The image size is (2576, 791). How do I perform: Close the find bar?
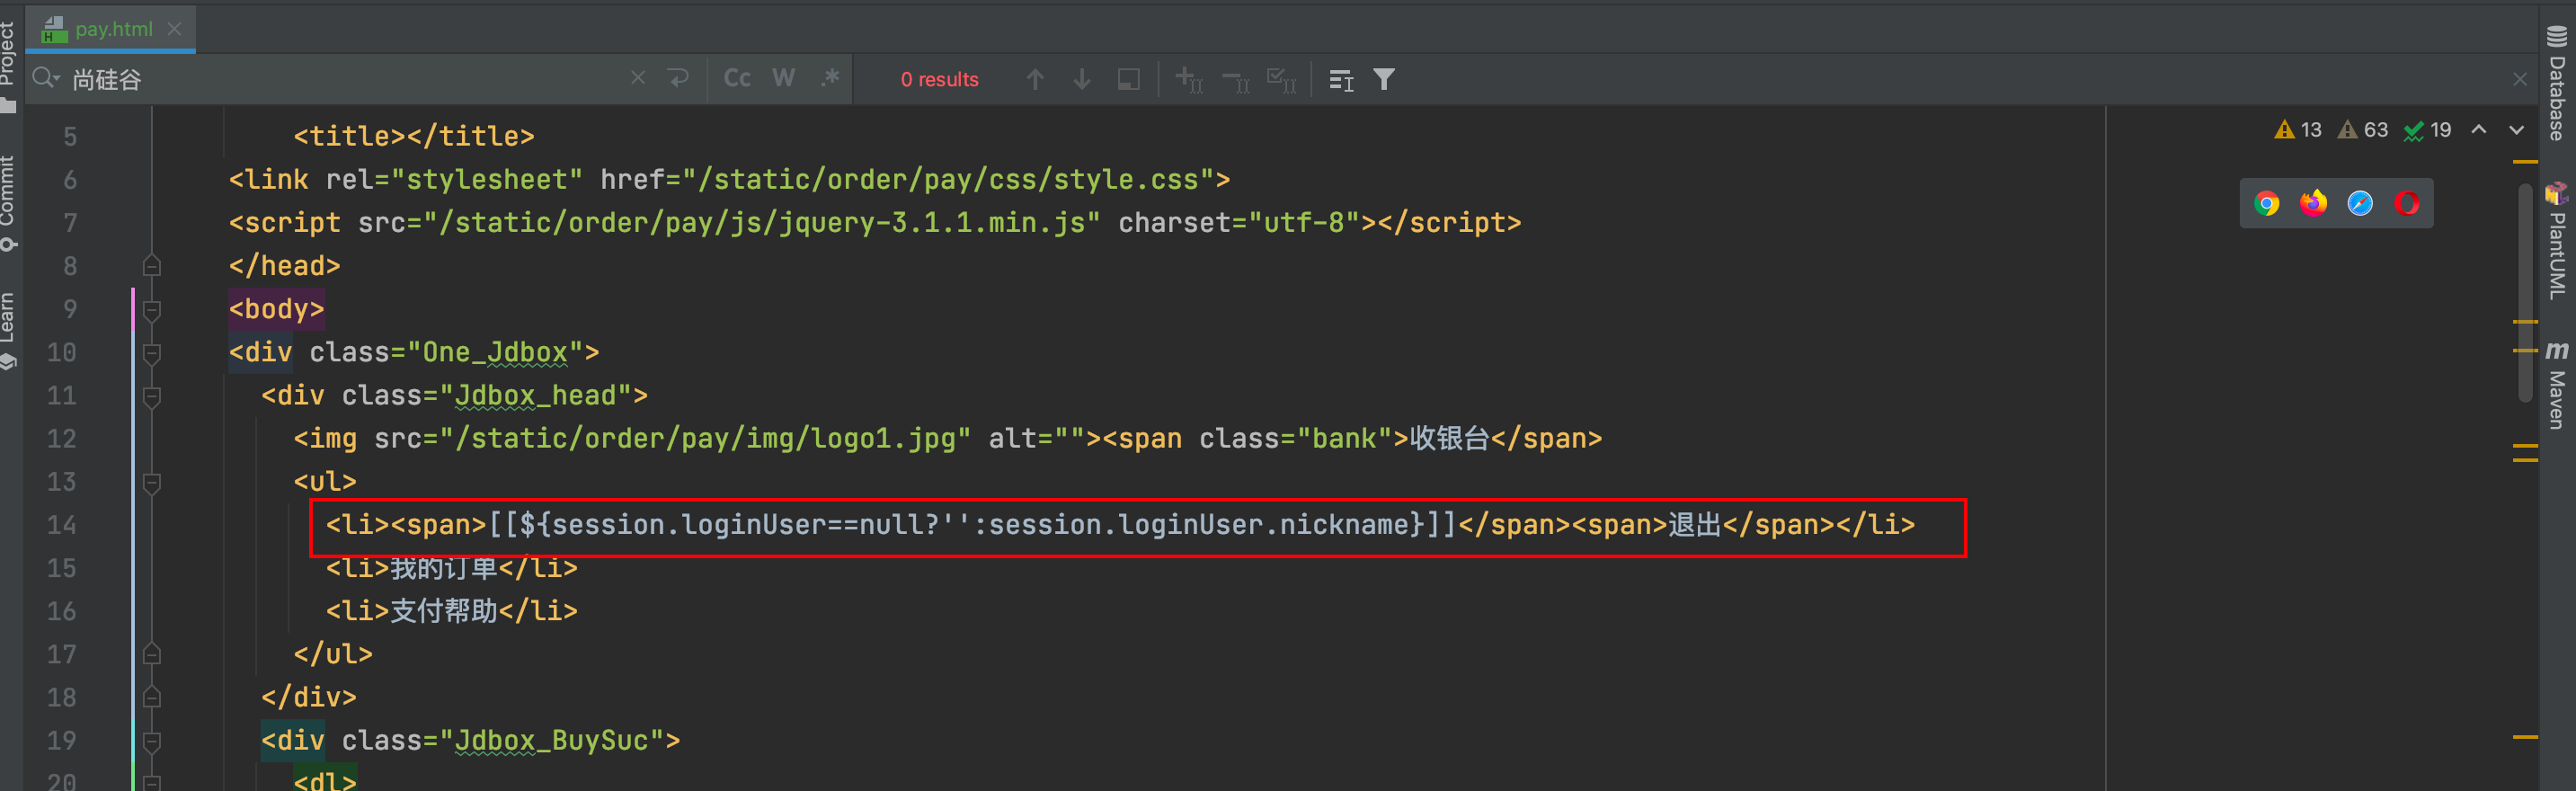click(x=2520, y=79)
